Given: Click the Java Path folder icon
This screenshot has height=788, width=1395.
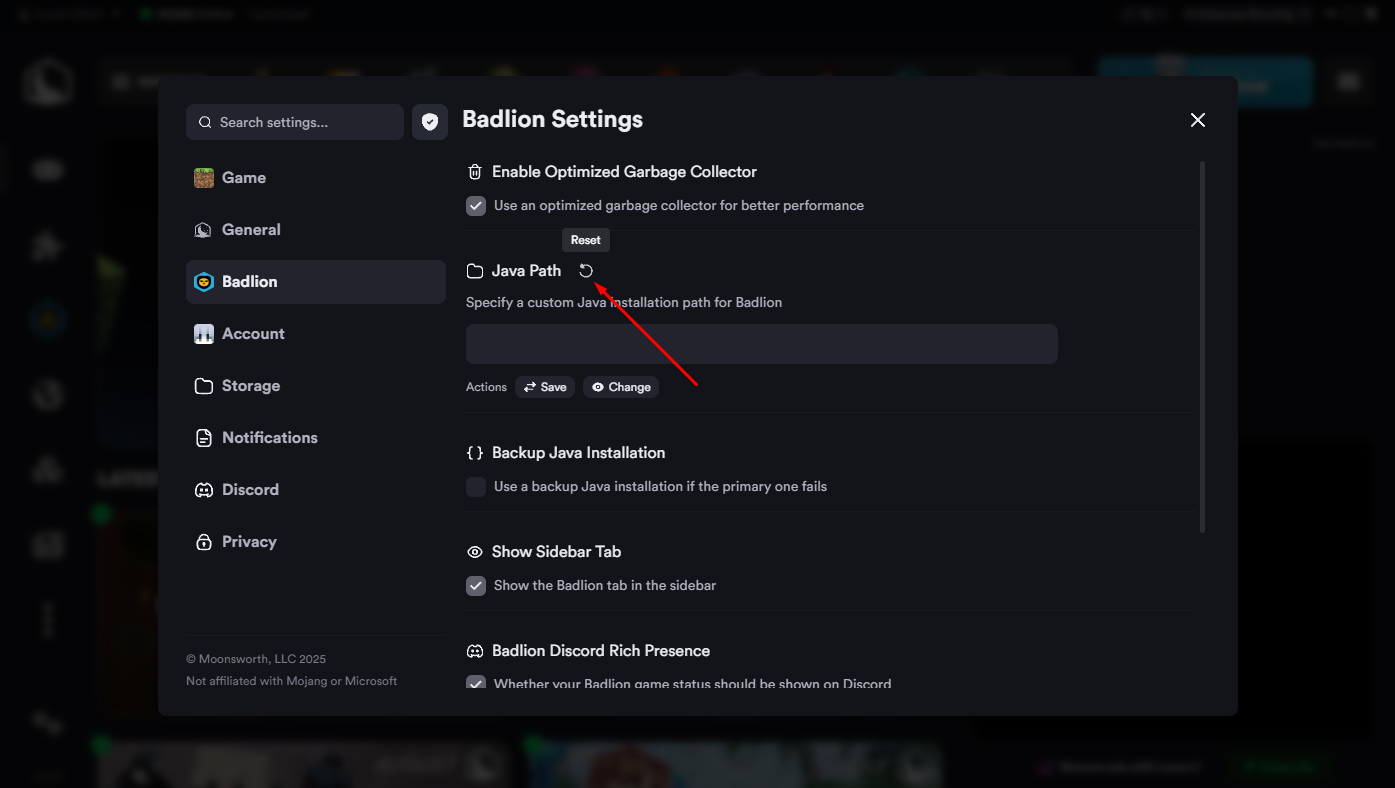Looking at the screenshot, I should point(475,271).
